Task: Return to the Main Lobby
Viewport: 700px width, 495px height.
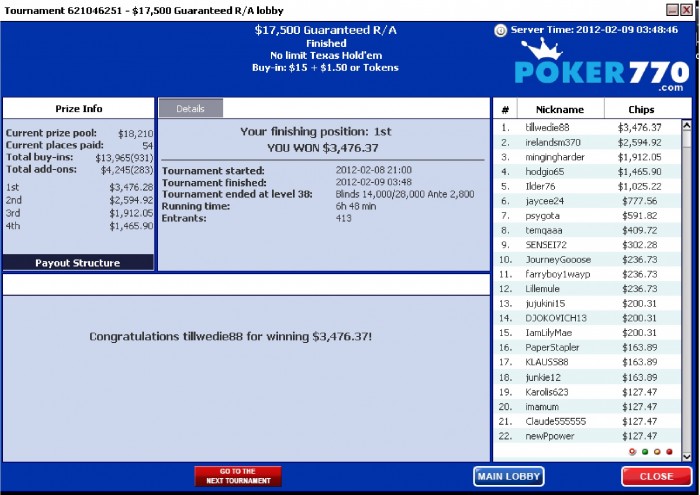Action: 508,476
